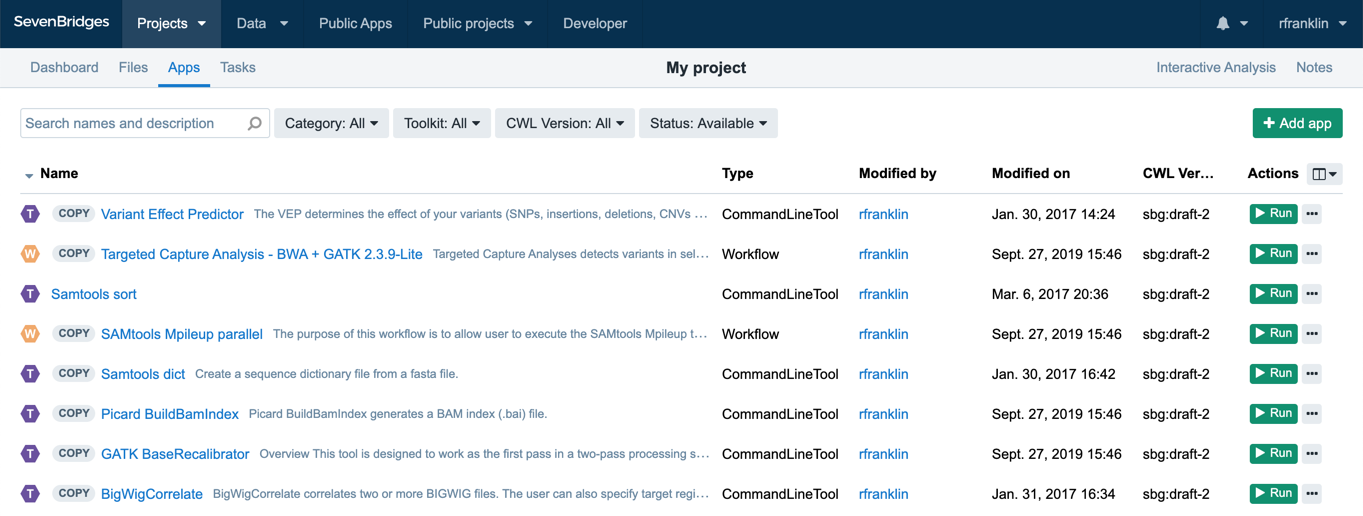Screen dimensions: 1363x516
Task: Open the Variant Effect Predictor app link
Action: 172,214
